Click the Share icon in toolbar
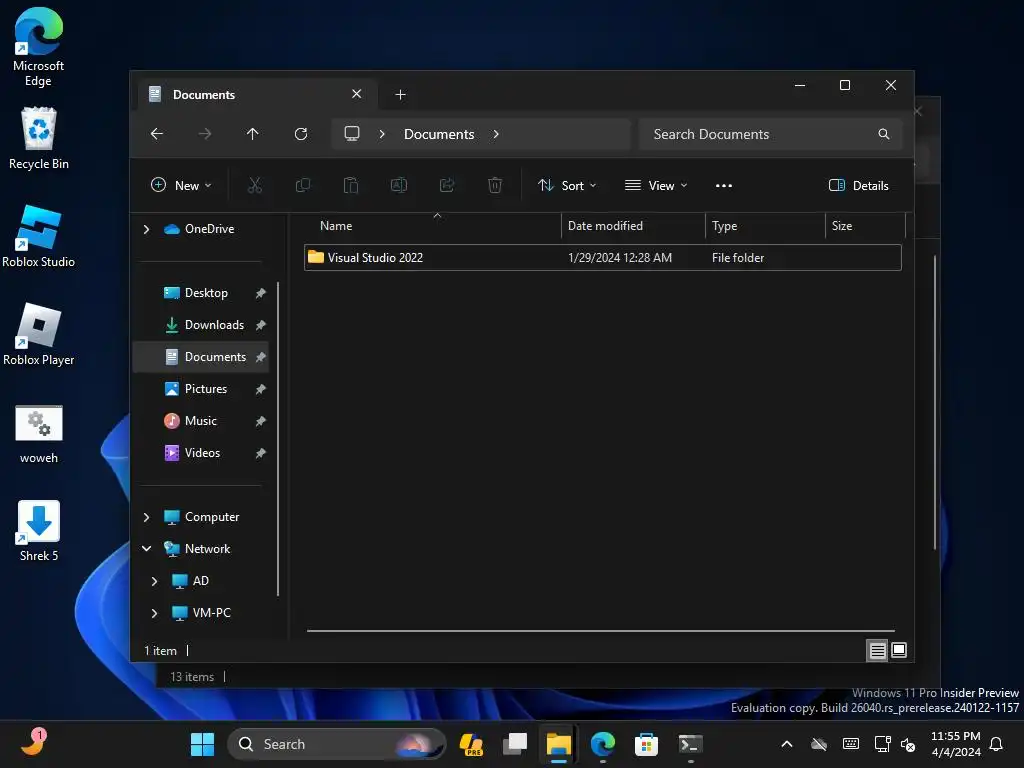Viewport: 1024px width, 768px height. click(447, 185)
